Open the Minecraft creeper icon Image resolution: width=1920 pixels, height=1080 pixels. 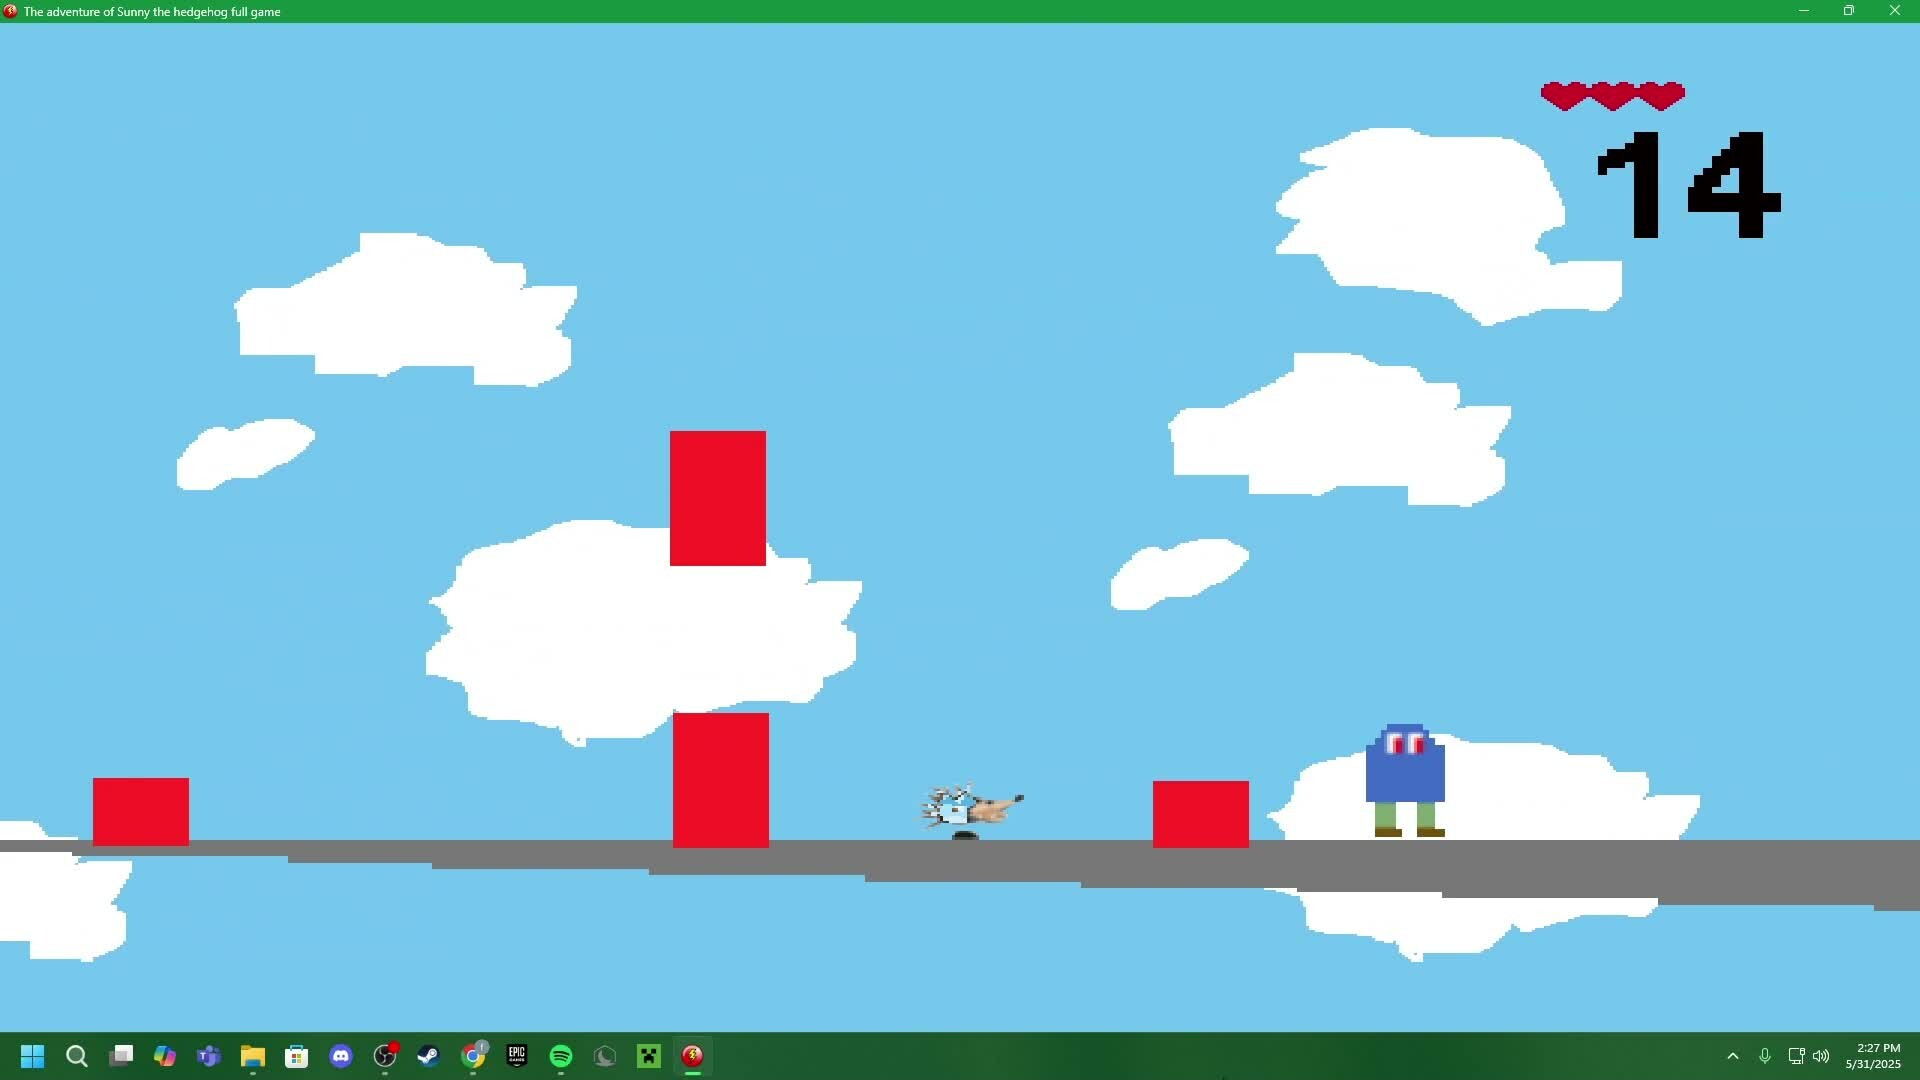click(x=649, y=1056)
